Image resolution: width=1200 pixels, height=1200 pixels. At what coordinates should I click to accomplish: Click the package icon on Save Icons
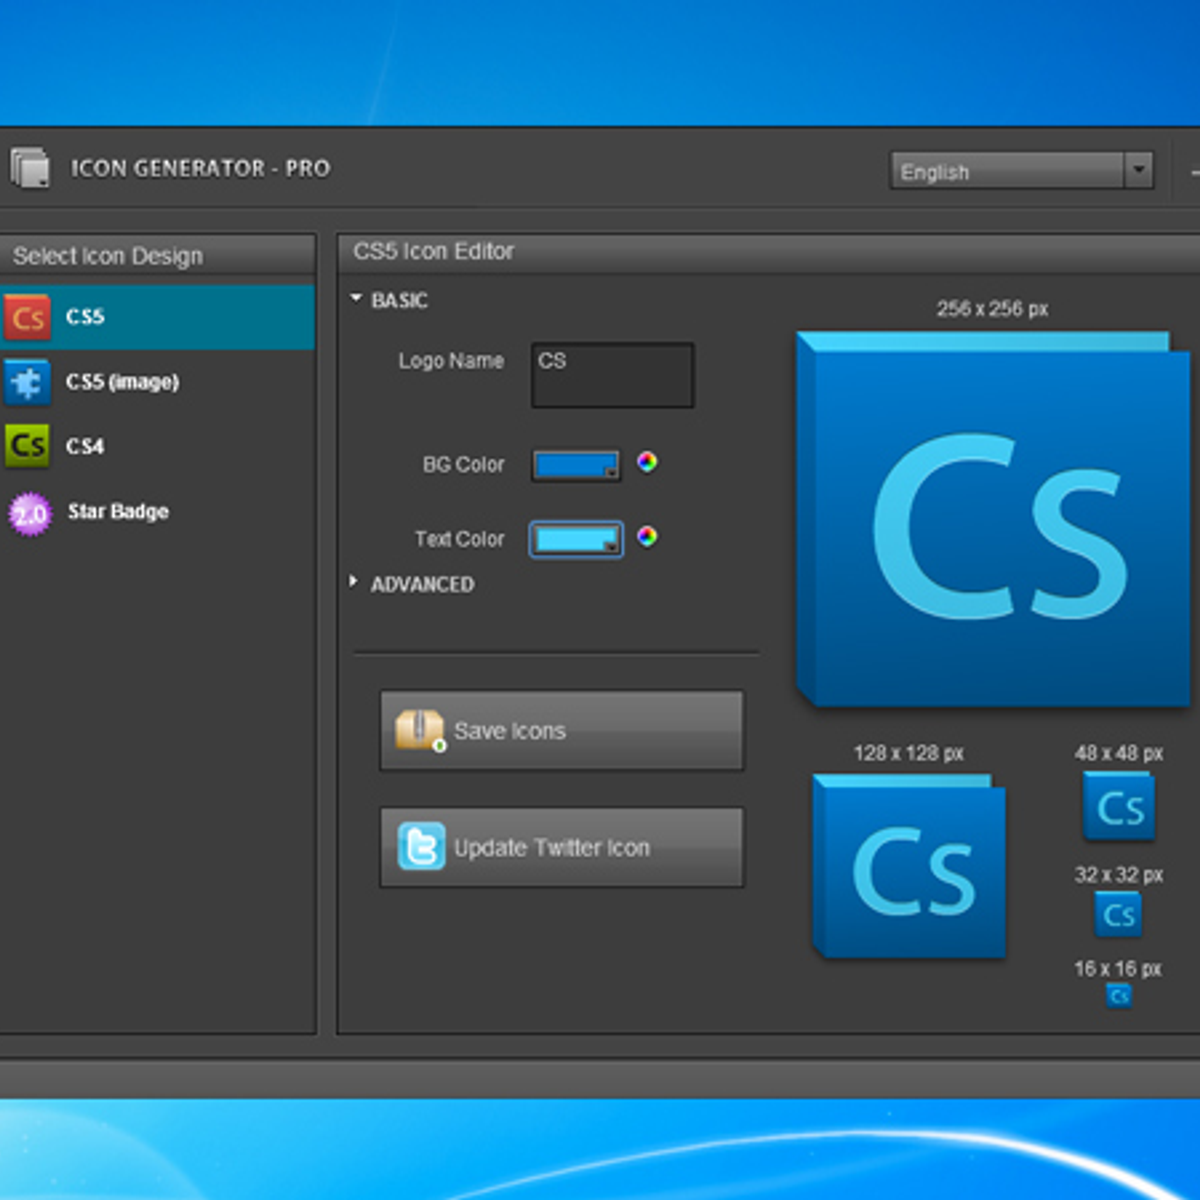coord(420,730)
